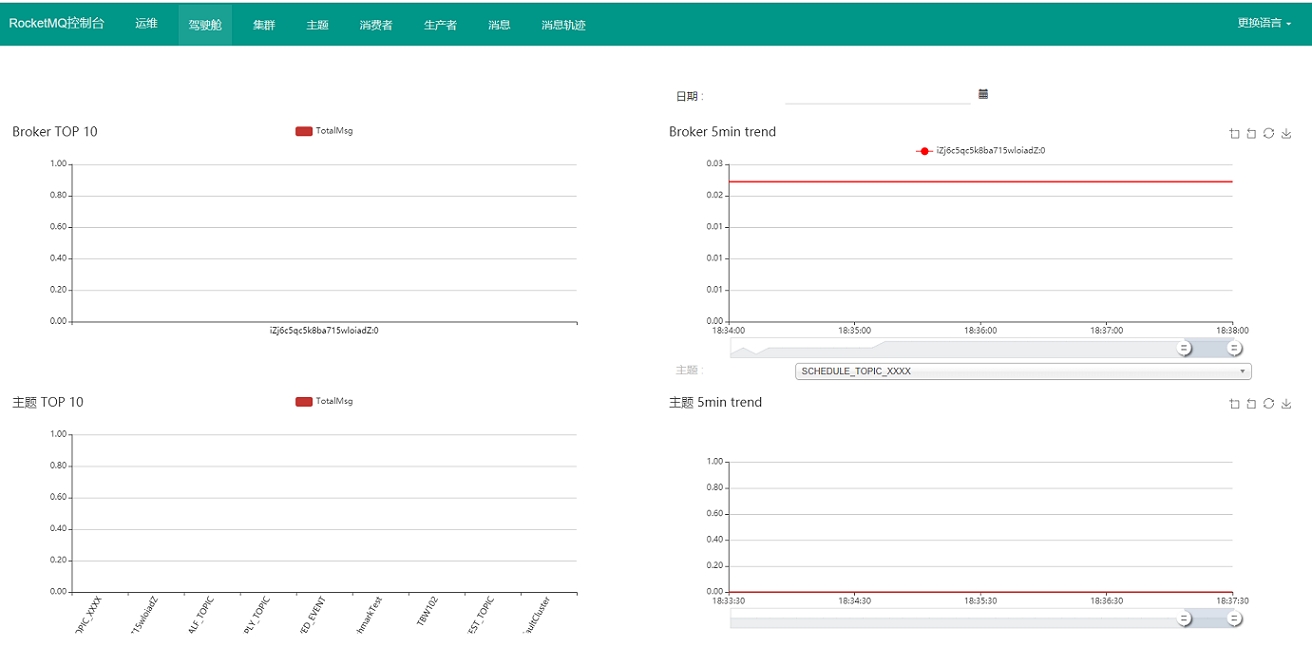Click the 日期 date input field

pos(877,95)
